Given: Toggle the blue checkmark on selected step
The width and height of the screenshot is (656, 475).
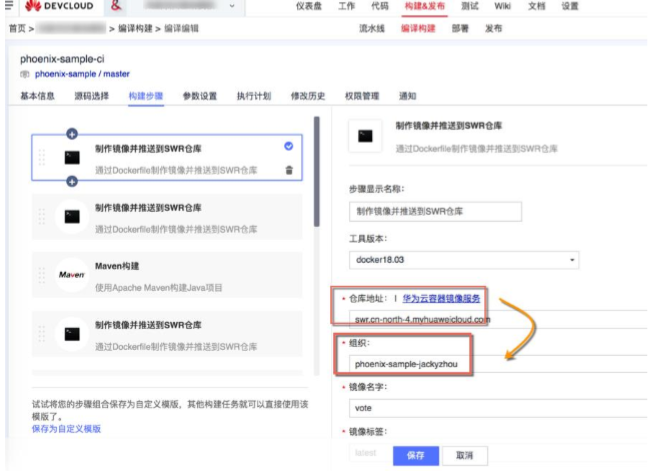Looking at the screenshot, I should coord(289,146).
